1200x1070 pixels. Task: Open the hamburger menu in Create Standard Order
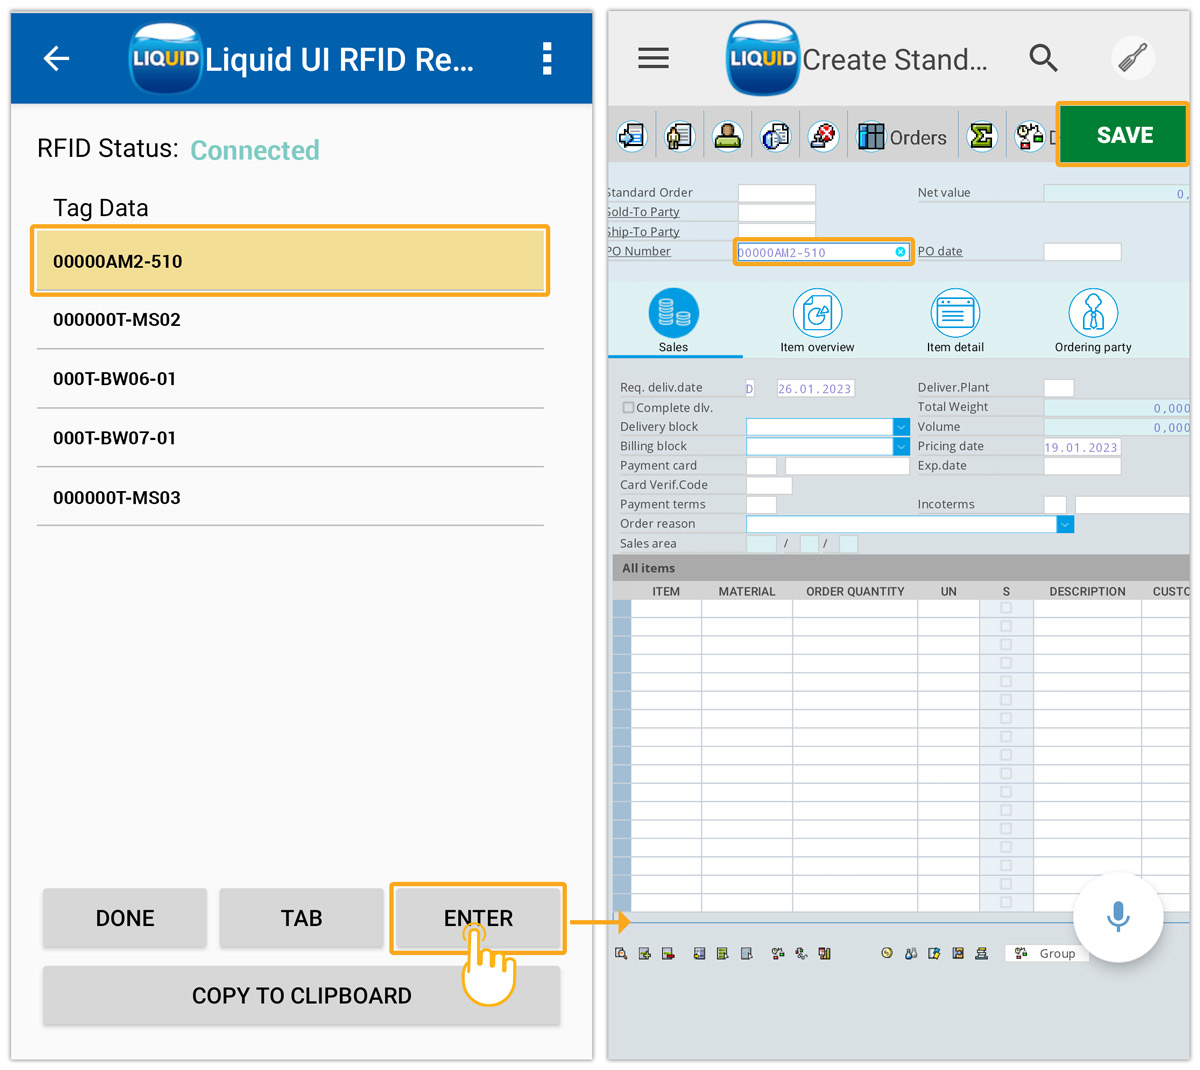pos(653,58)
